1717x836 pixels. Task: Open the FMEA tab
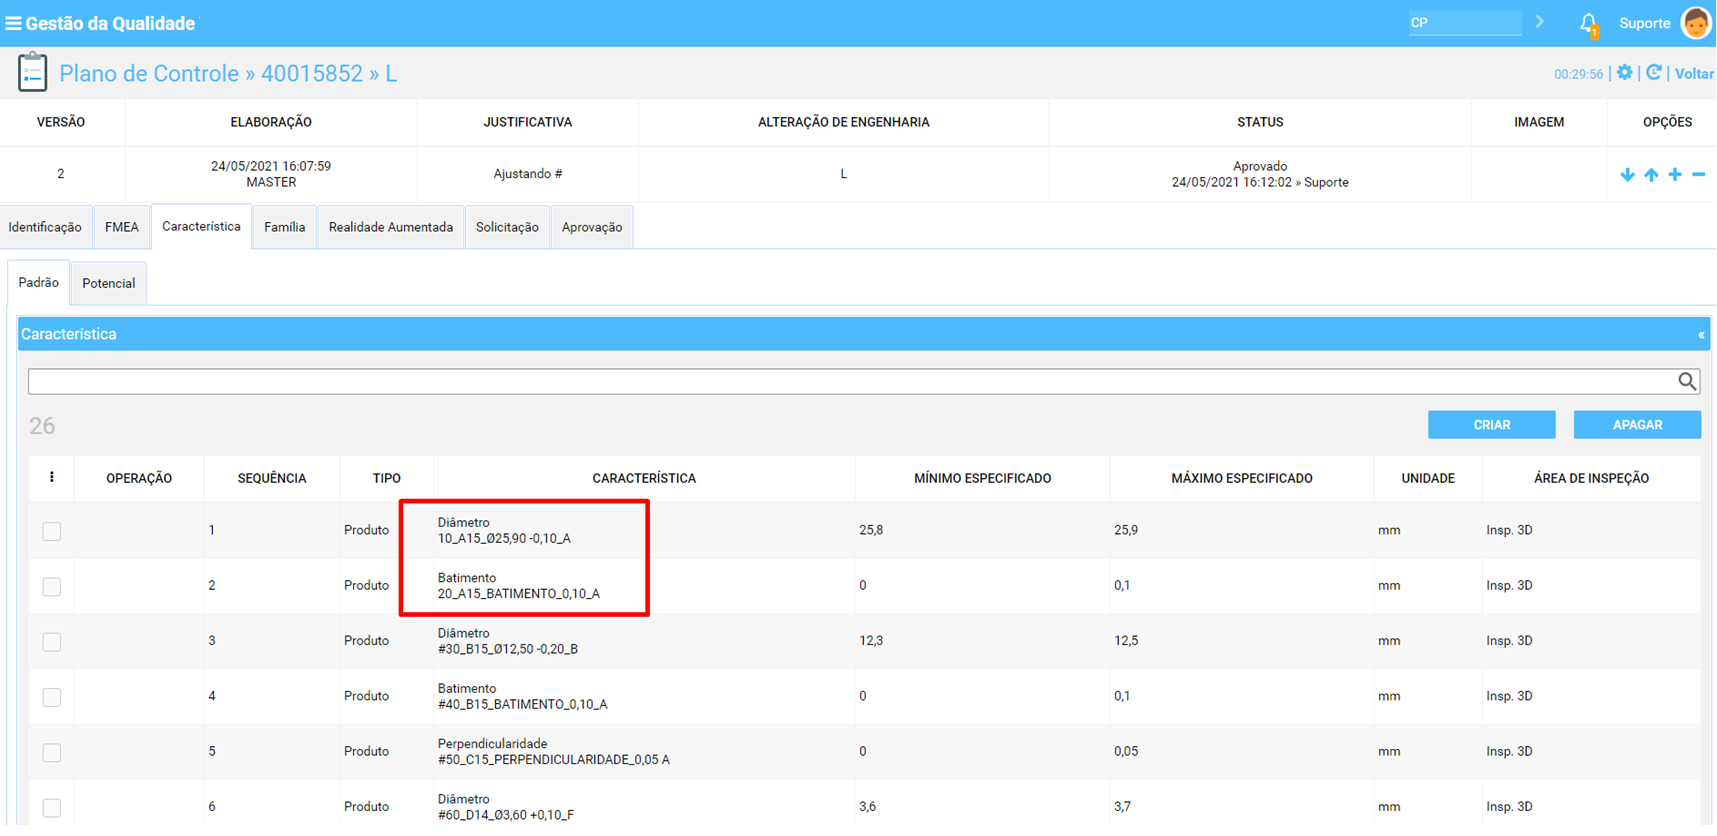[122, 227]
